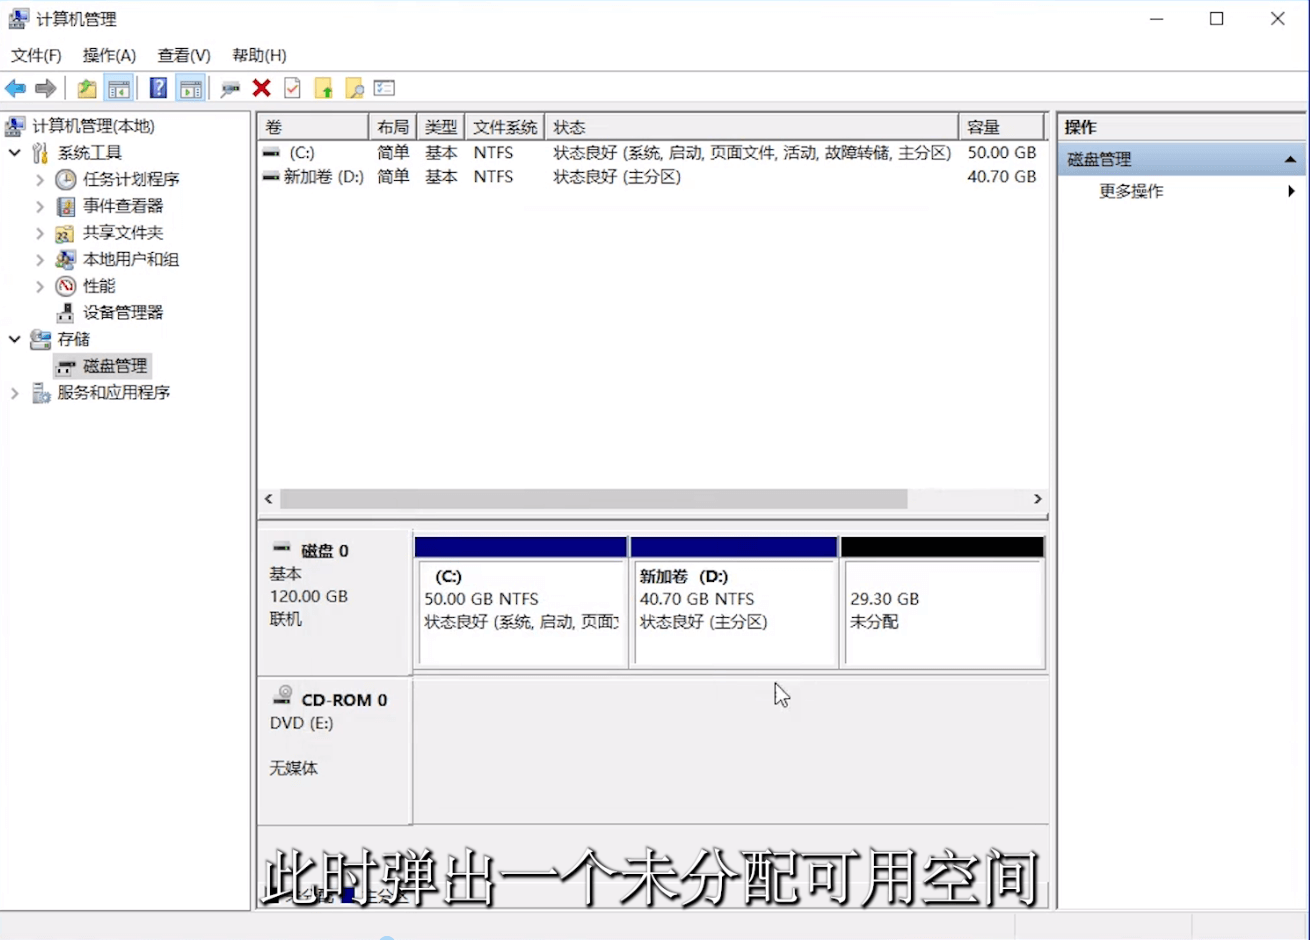Open Help via the blue question mark icon
This screenshot has height=940, width=1310.
coord(158,88)
